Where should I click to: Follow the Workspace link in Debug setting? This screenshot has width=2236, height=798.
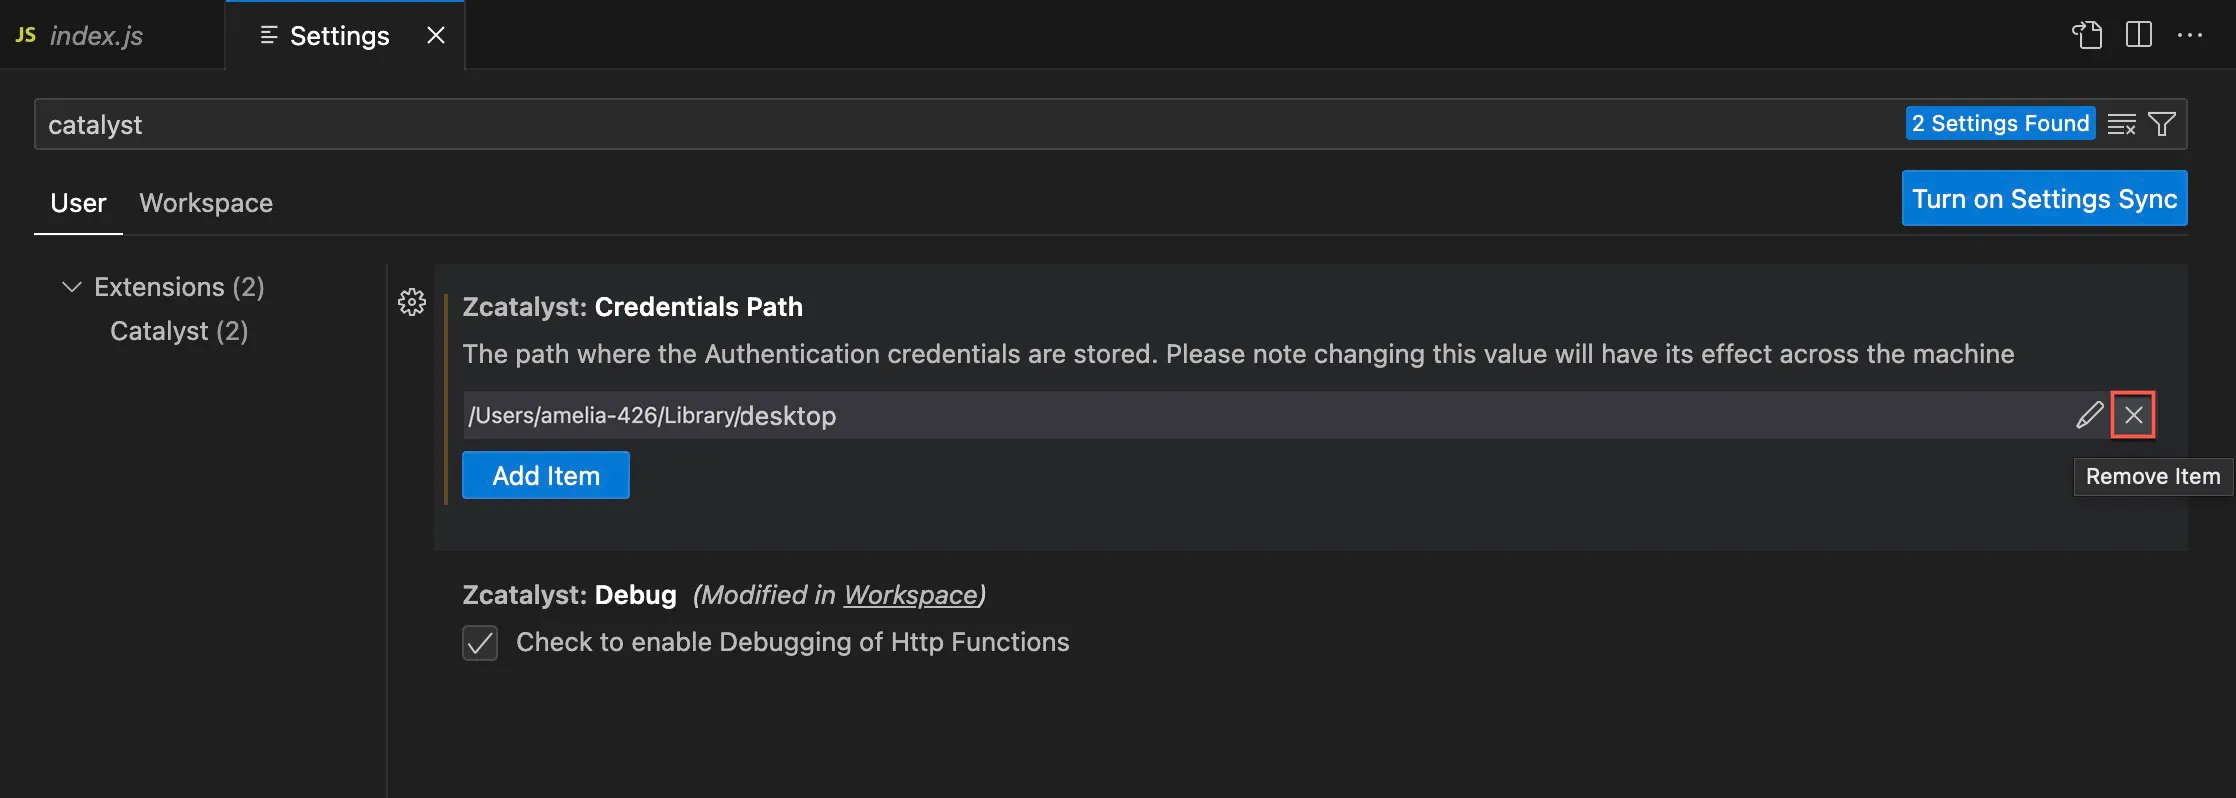coord(910,595)
